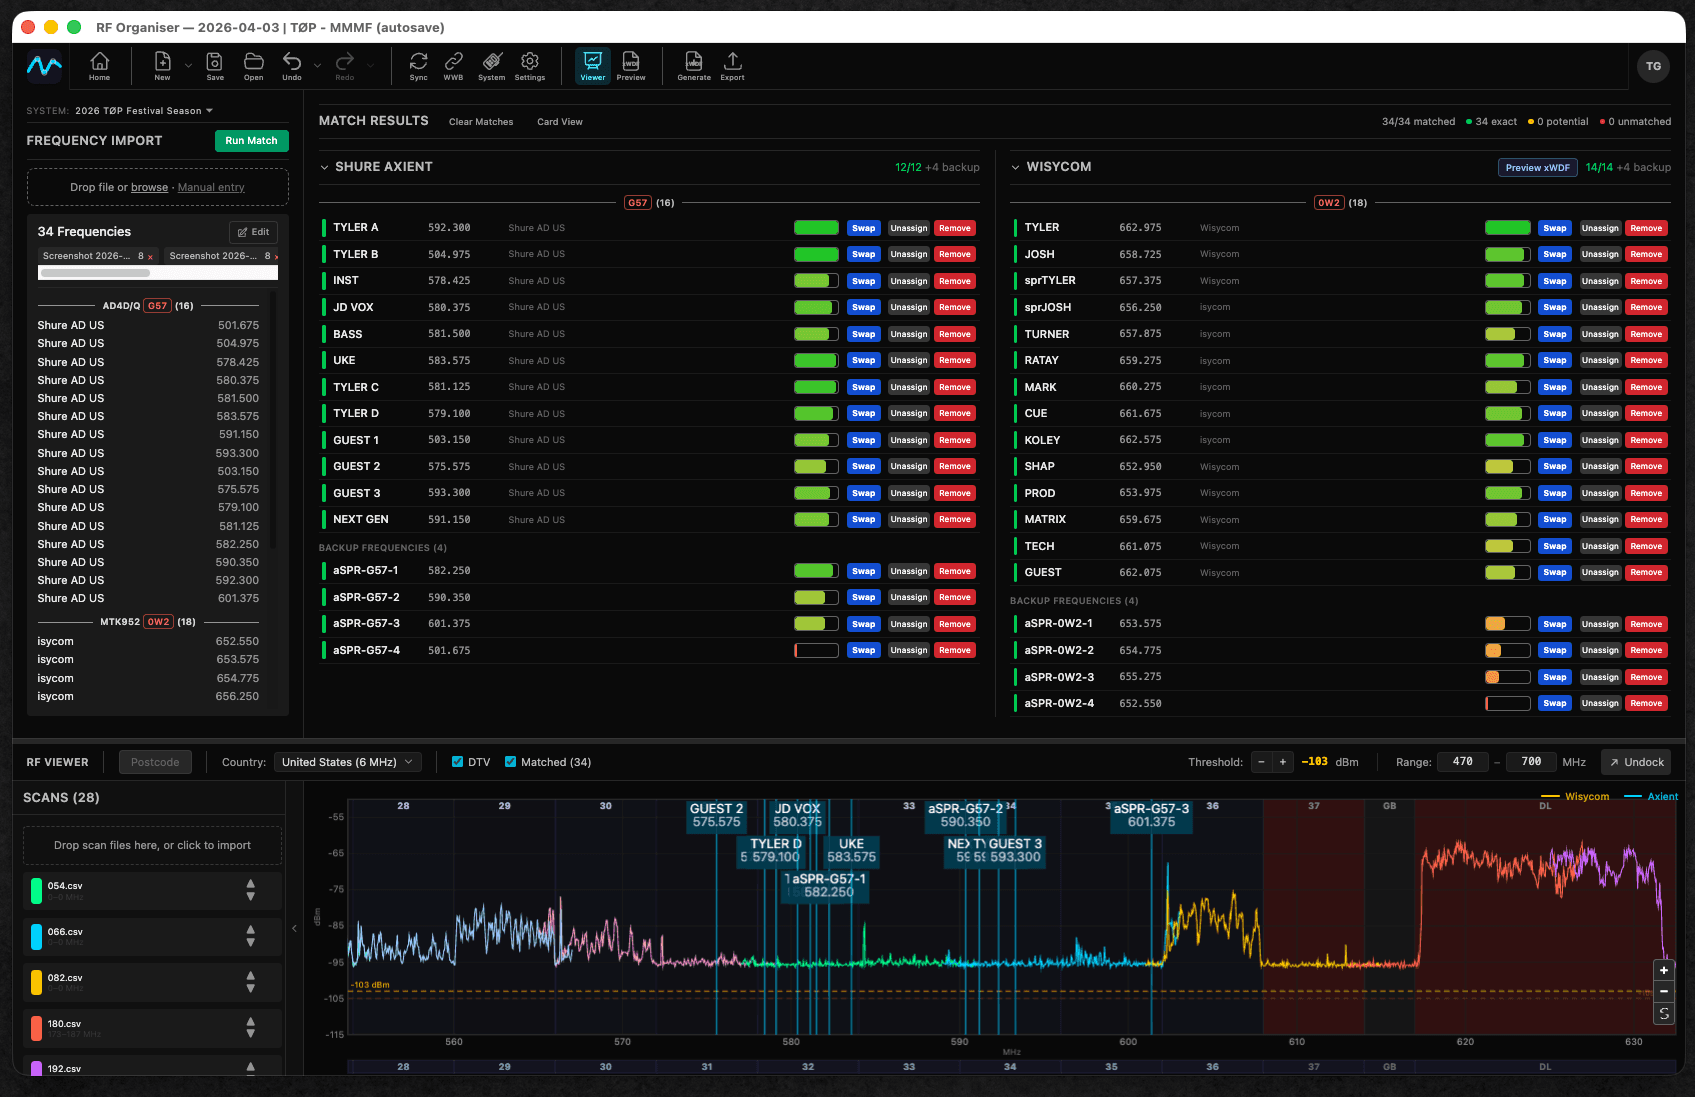Open the System coordination tool
This screenshot has height=1097, width=1695.
coord(491,66)
